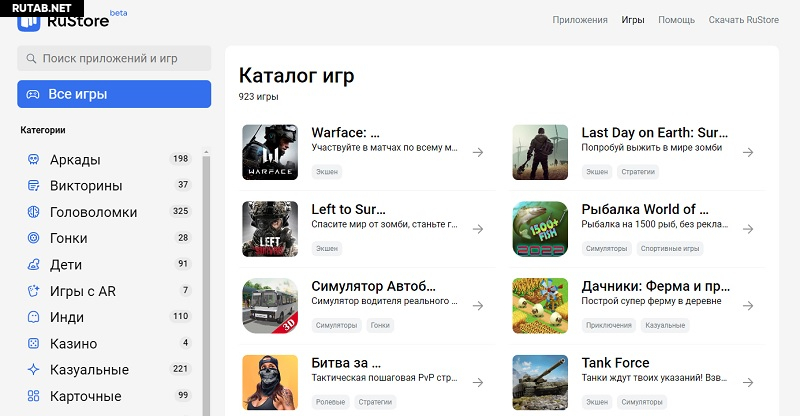Click the Warface game thumbnail
This screenshot has height=416, width=800.
click(270, 152)
